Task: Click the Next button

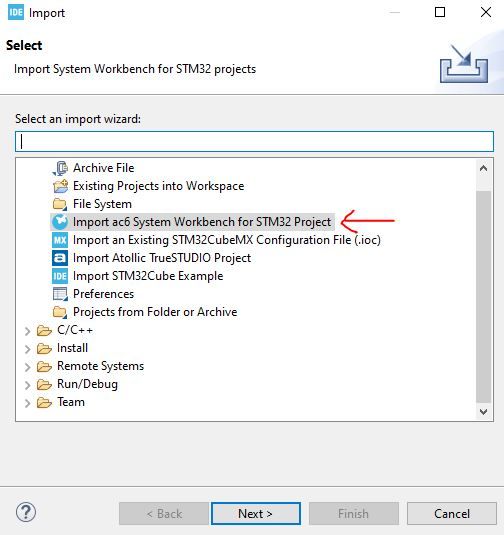Action: (x=256, y=514)
